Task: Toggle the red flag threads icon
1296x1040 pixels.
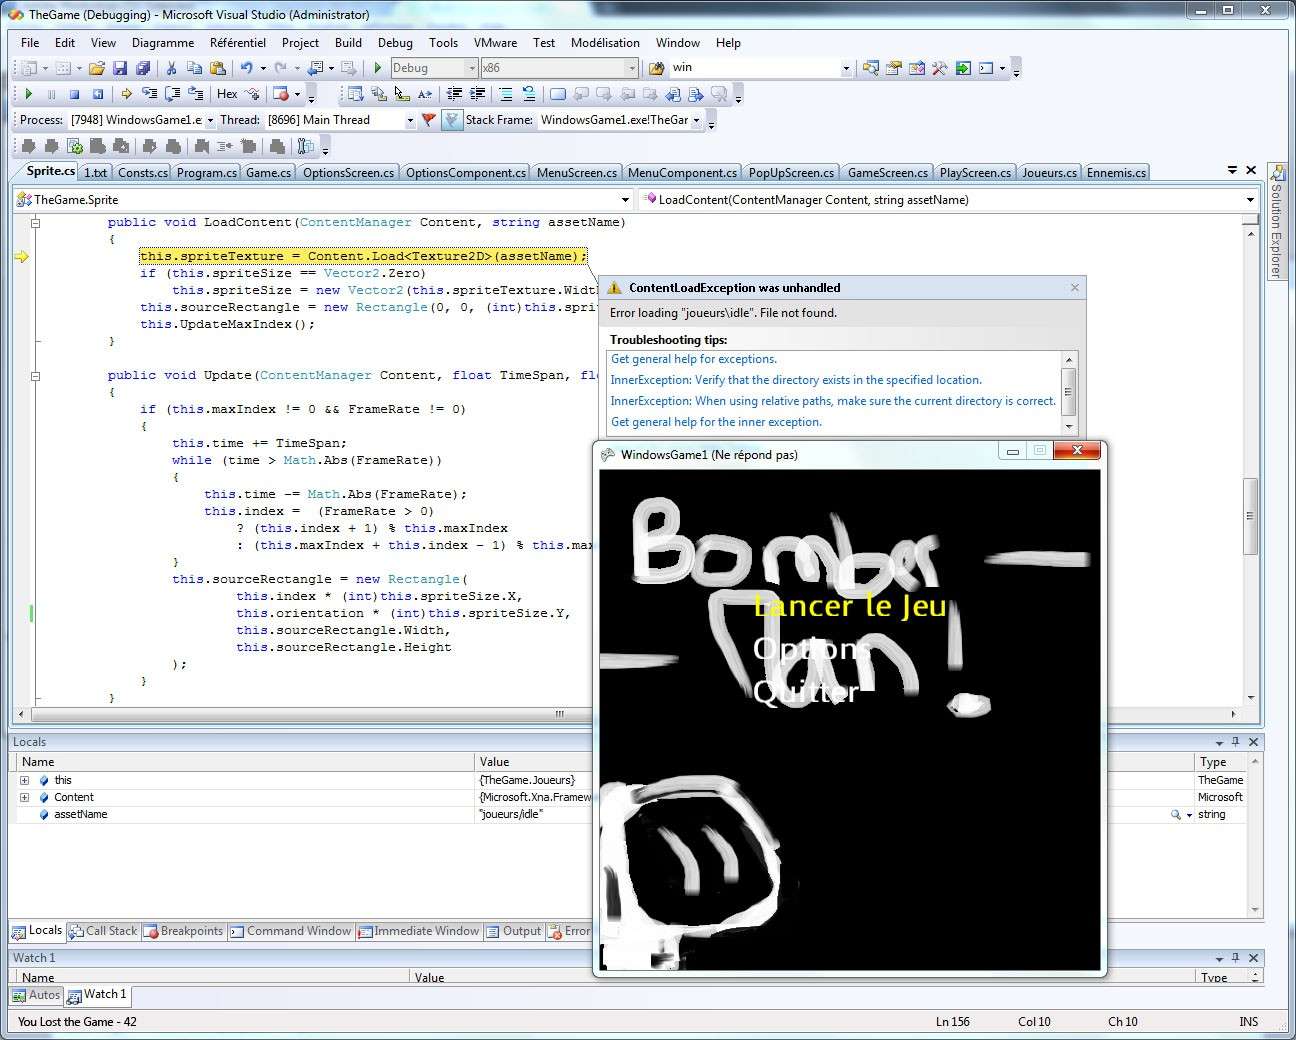Action: [x=428, y=120]
